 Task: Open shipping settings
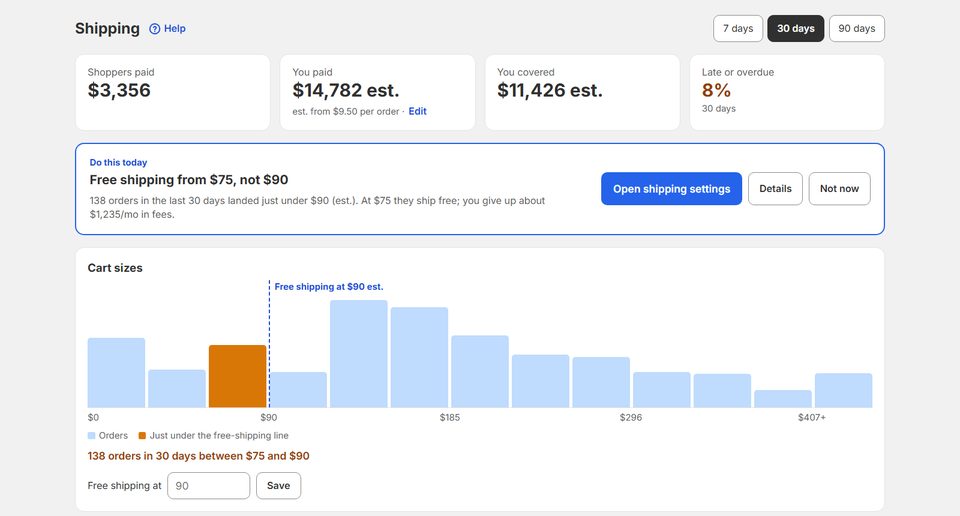671,189
